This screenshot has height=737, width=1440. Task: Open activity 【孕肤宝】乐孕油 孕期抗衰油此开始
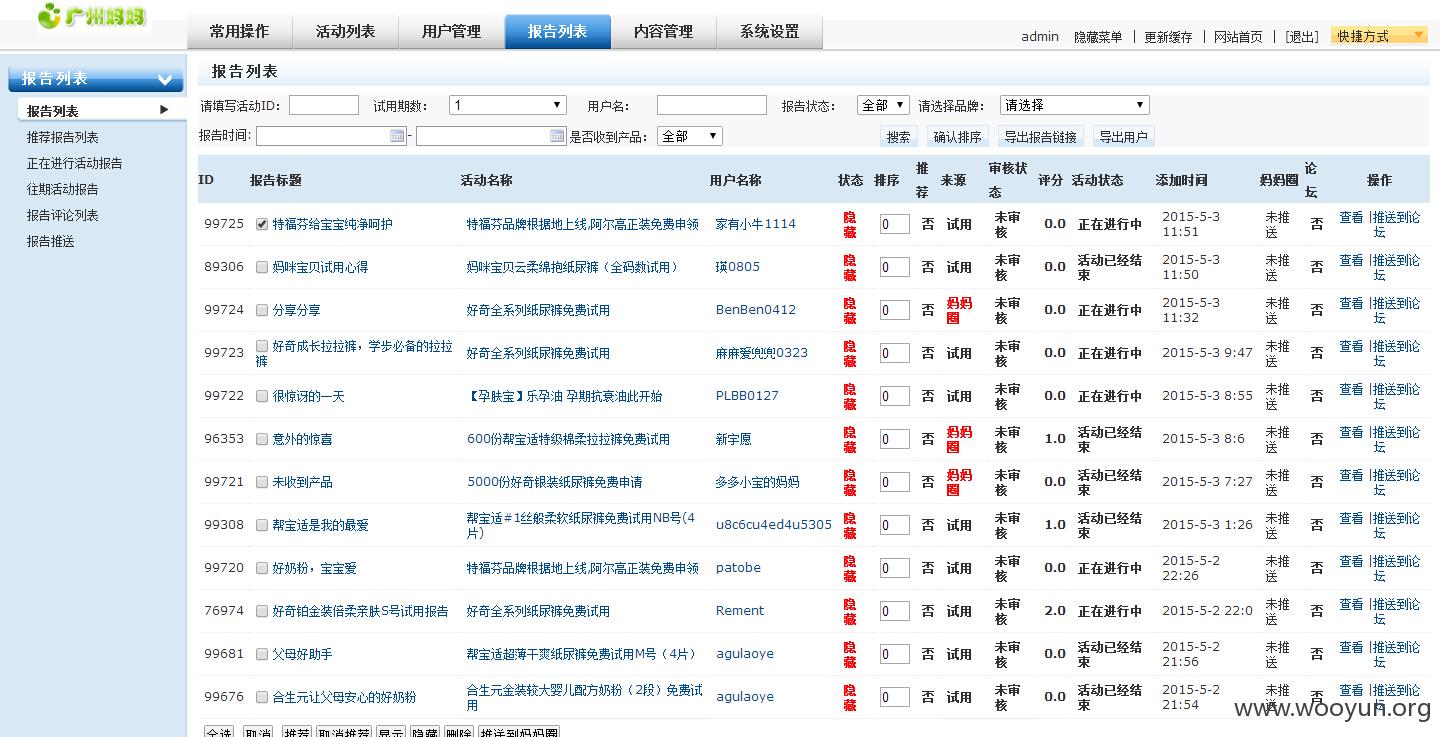click(564, 396)
